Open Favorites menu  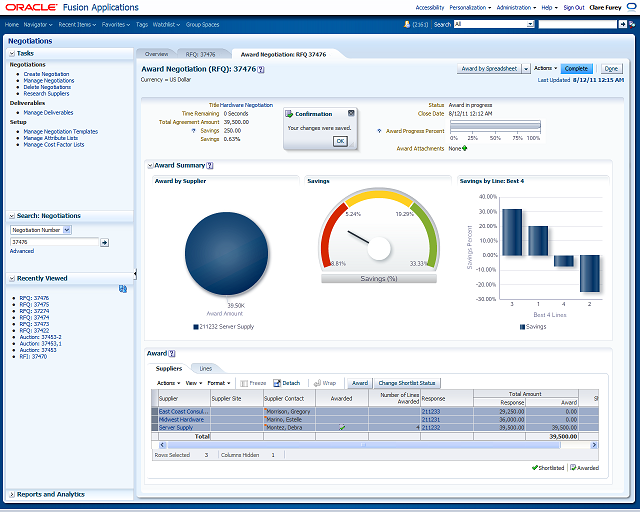tap(116, 24)
